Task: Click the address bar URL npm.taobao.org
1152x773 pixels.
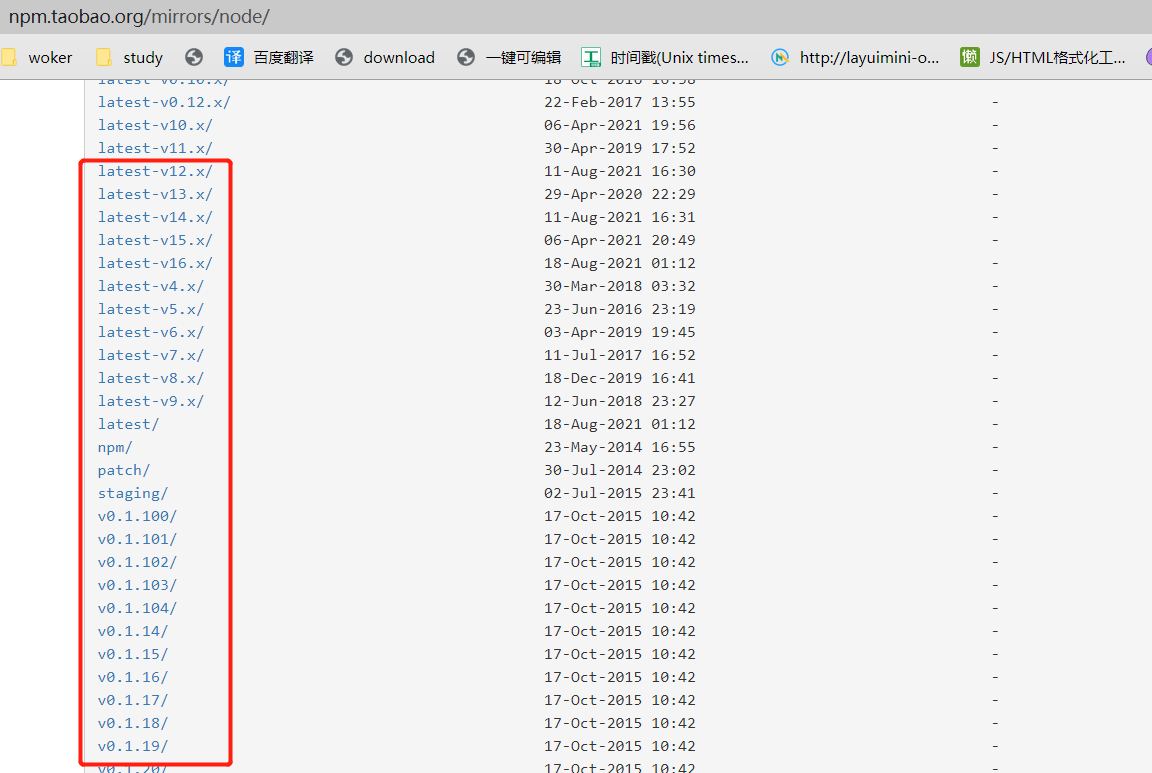Action: point(139,16)
